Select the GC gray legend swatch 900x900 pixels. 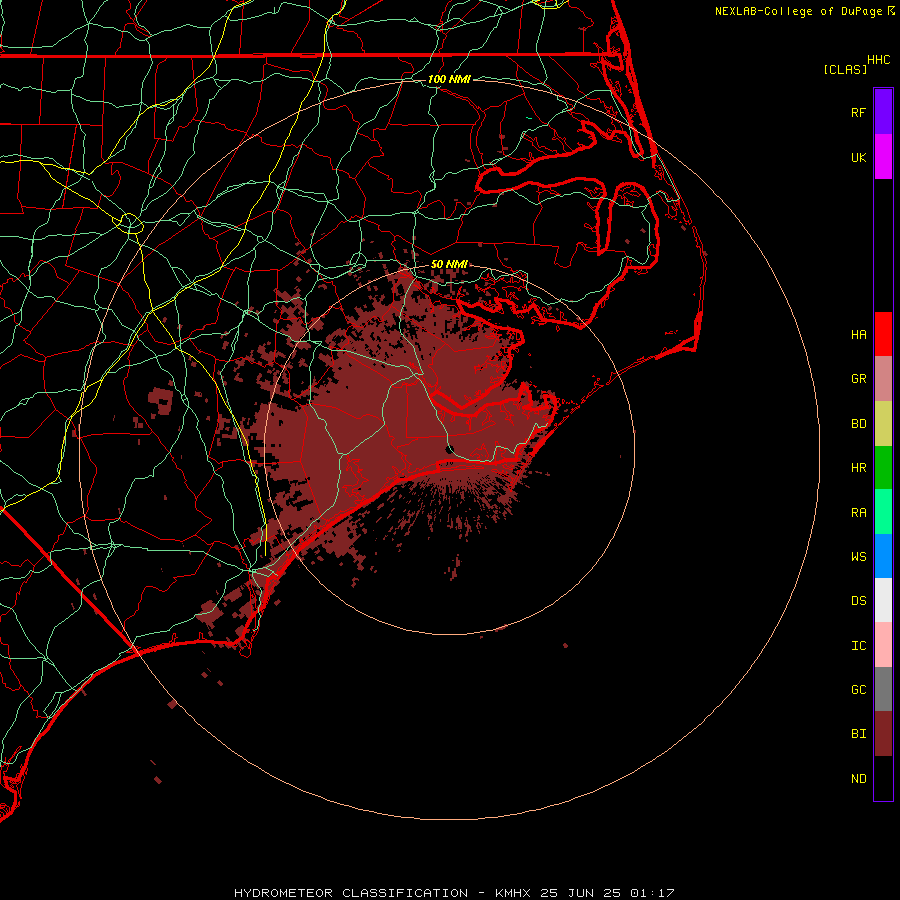coord(883,689)
